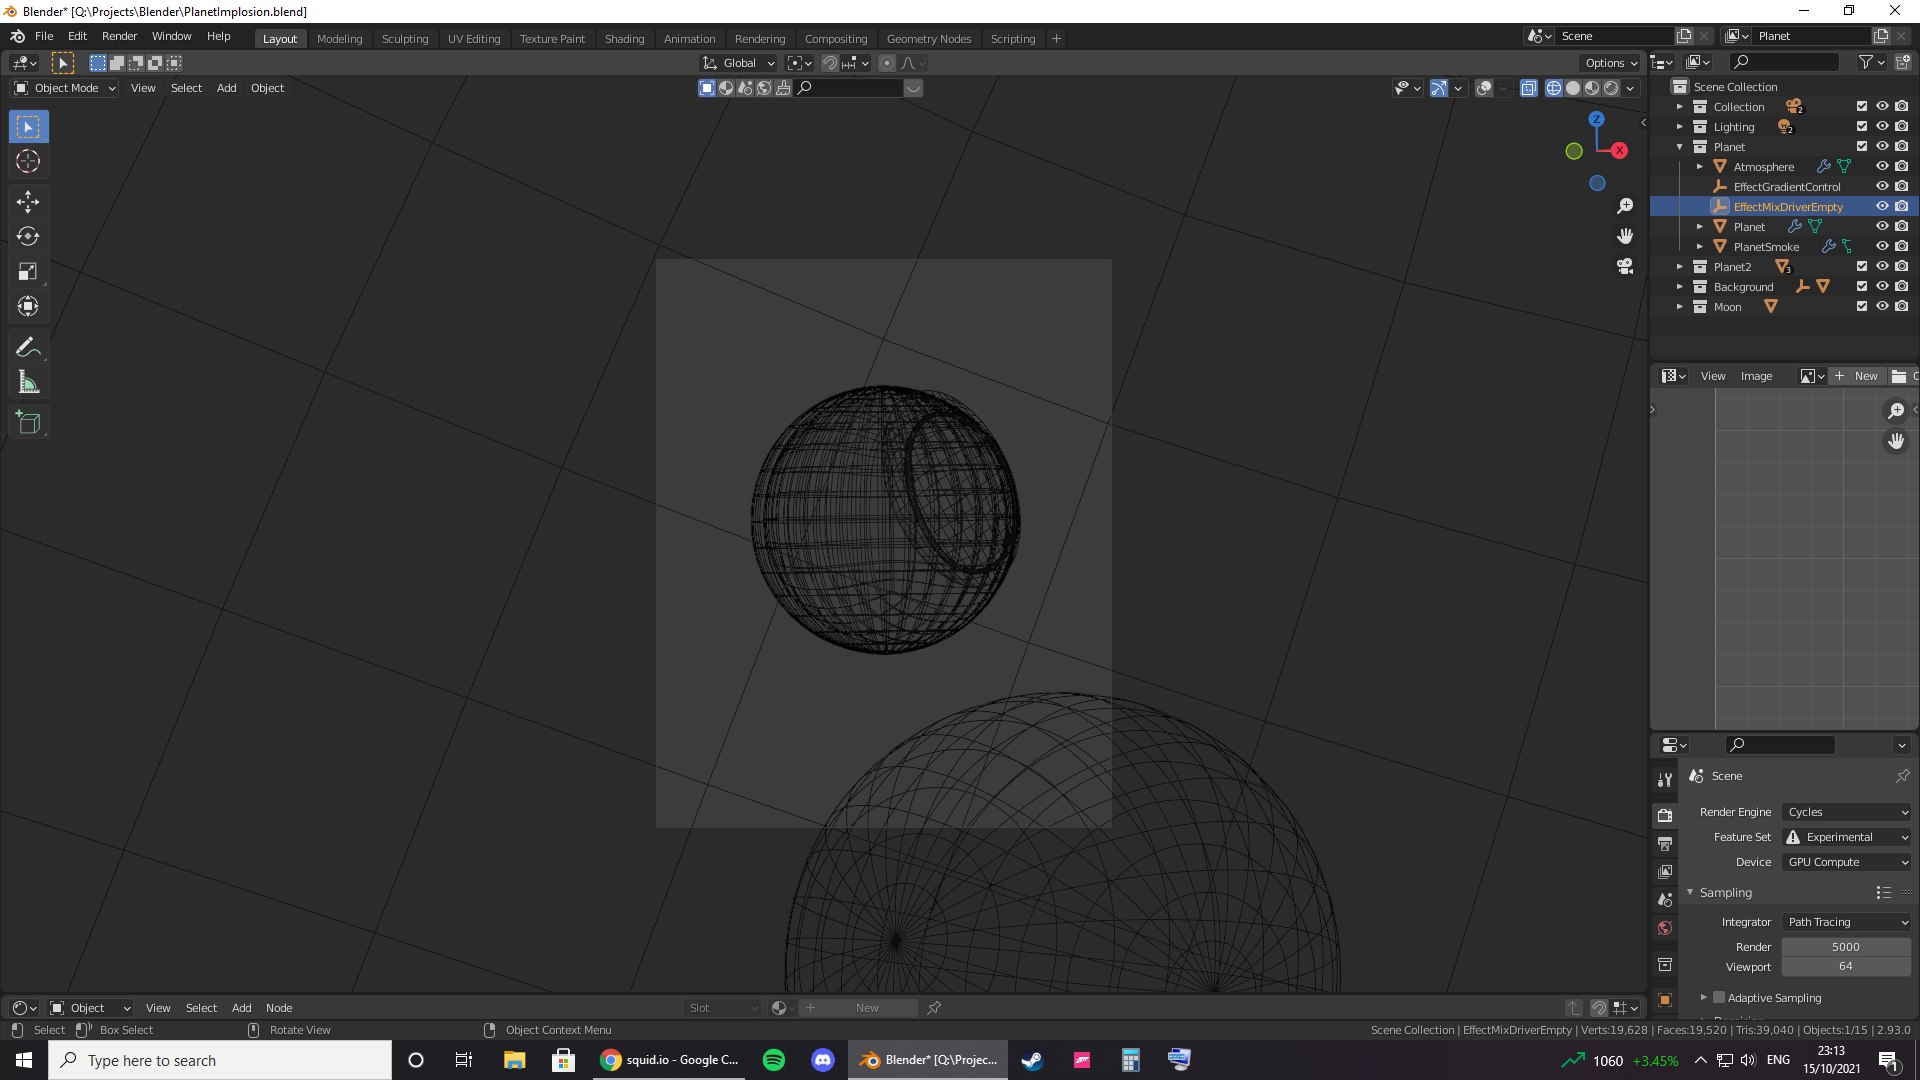Expand the Lighting collection
This screenshot has width=1920, height=1080.
tap(1680, 127)
